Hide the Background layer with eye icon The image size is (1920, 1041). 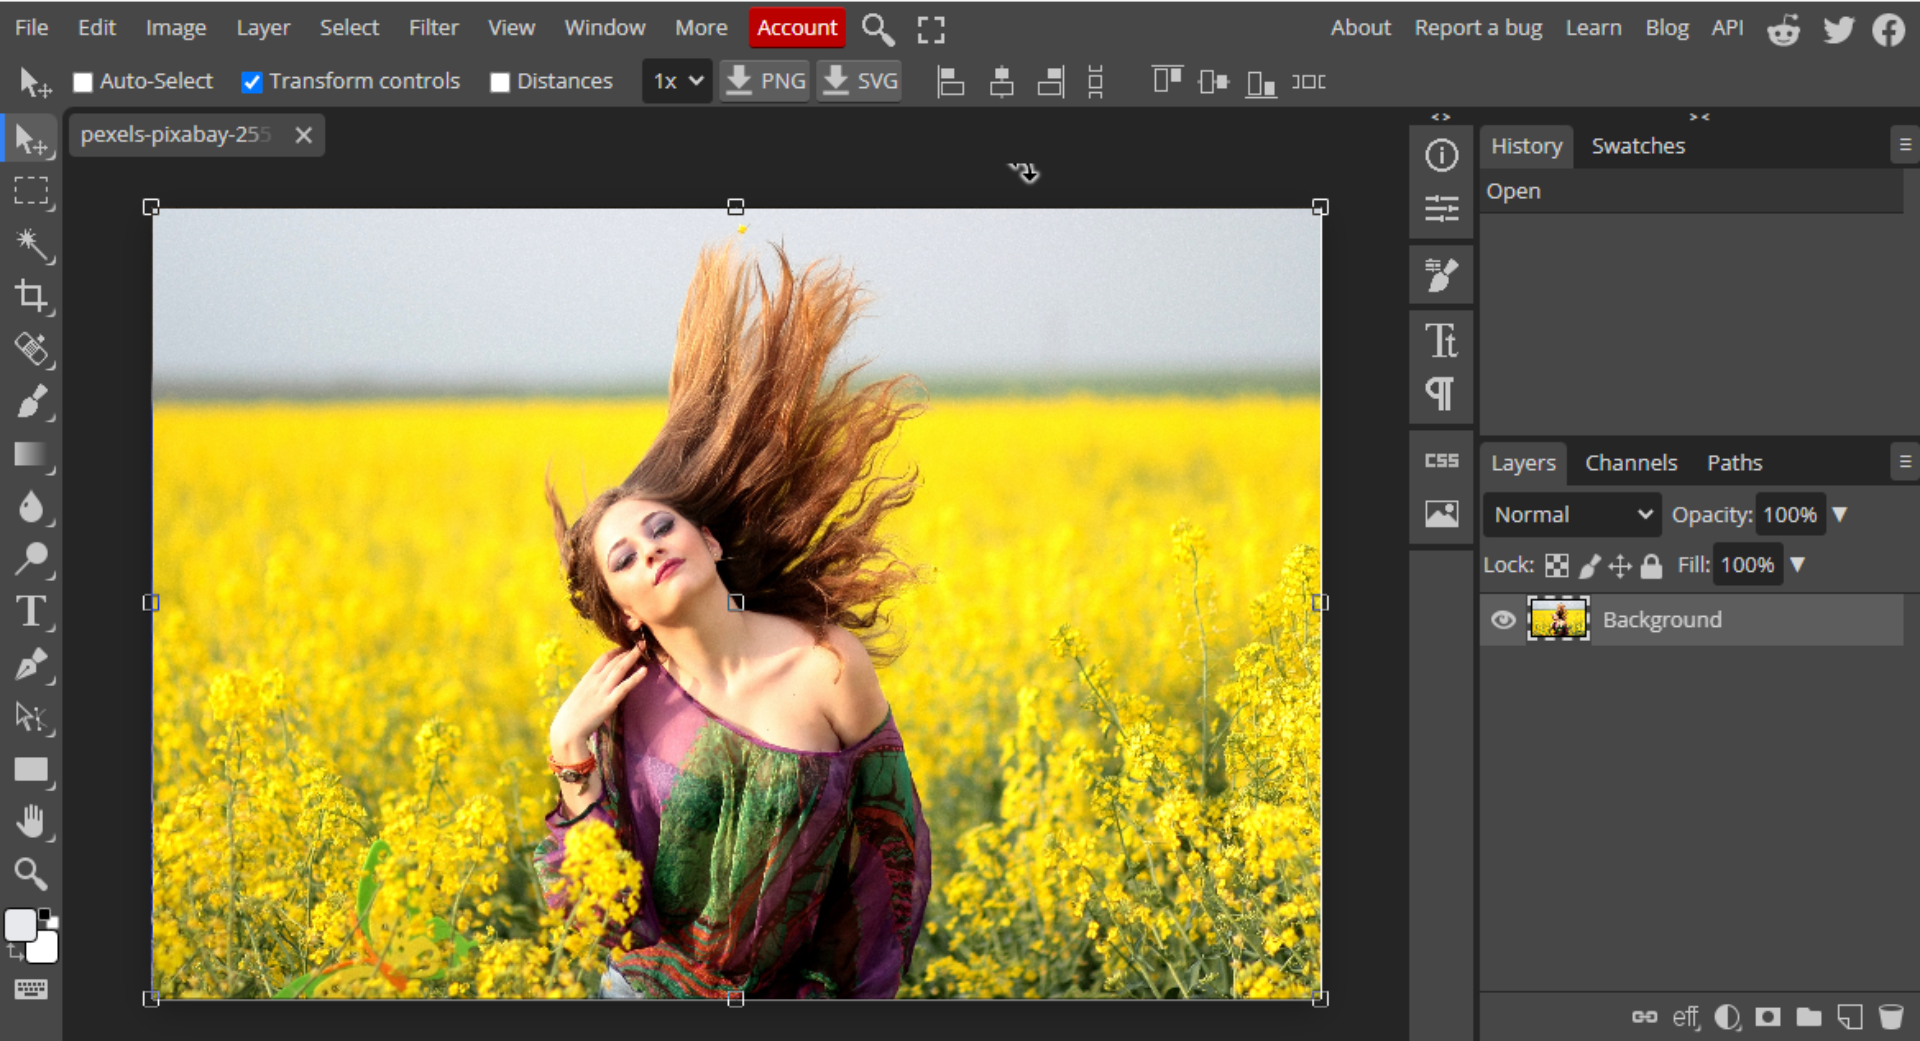pos(1503,620)
